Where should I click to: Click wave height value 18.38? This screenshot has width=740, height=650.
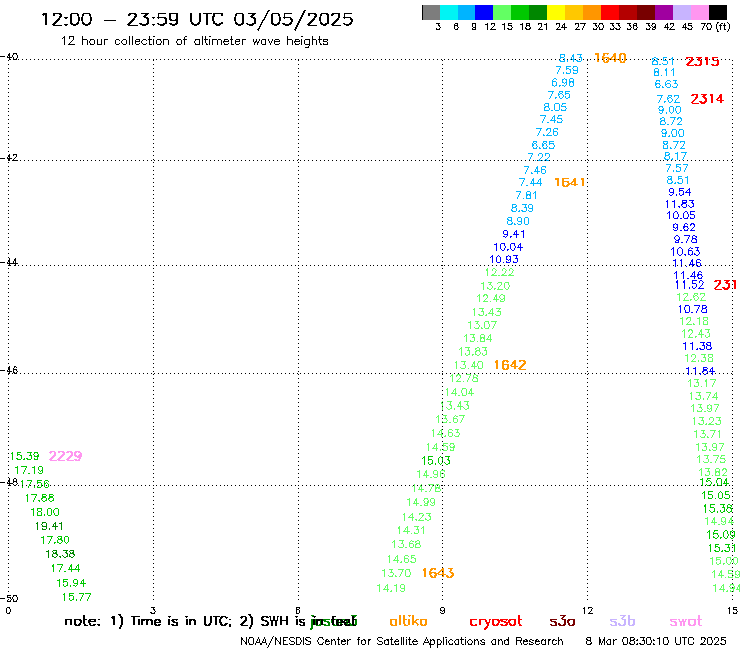pos(60,554)
